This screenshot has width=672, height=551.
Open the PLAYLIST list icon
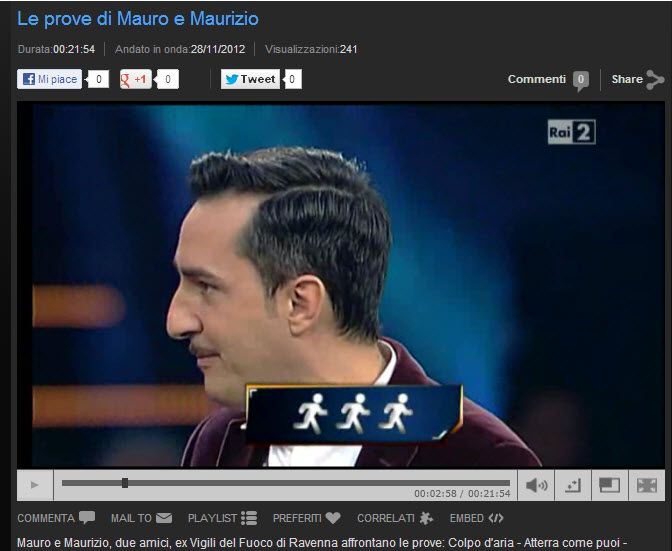pos(250,518)
